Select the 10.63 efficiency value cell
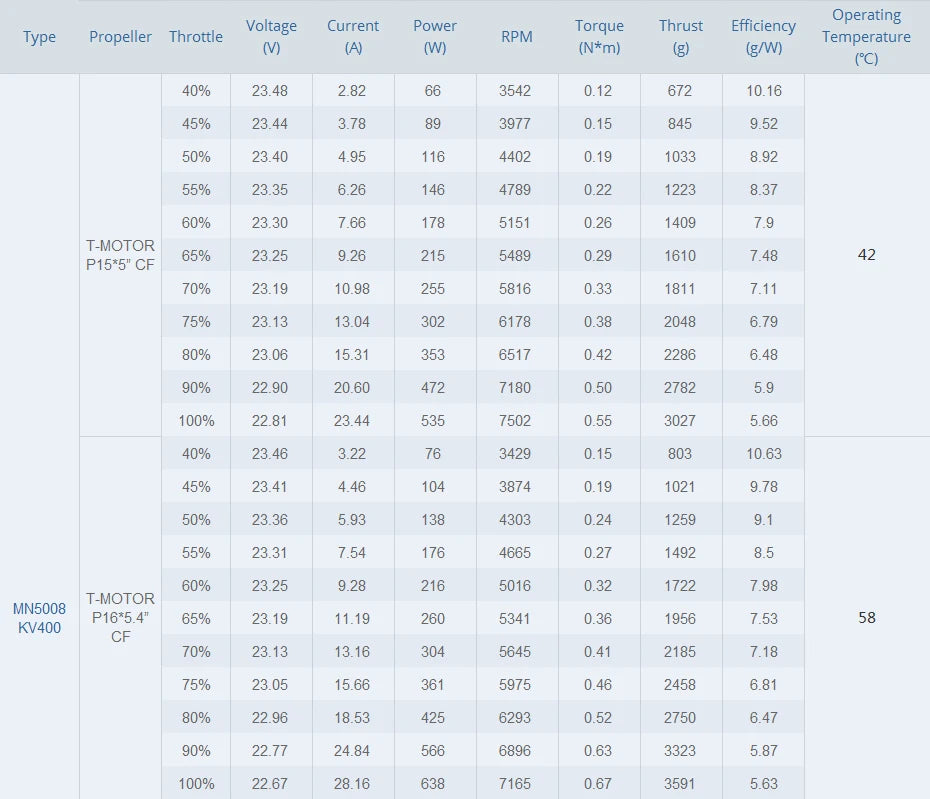This screenshot has height=799, width=930. [763, 453]
